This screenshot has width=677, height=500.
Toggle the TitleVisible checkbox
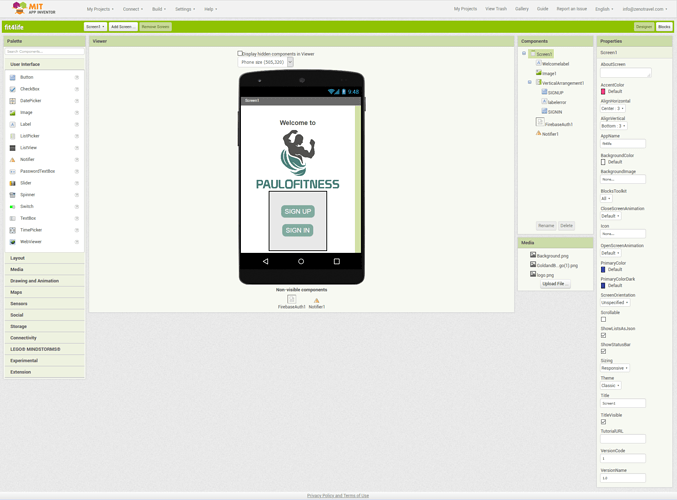click(x=603, y=422)
